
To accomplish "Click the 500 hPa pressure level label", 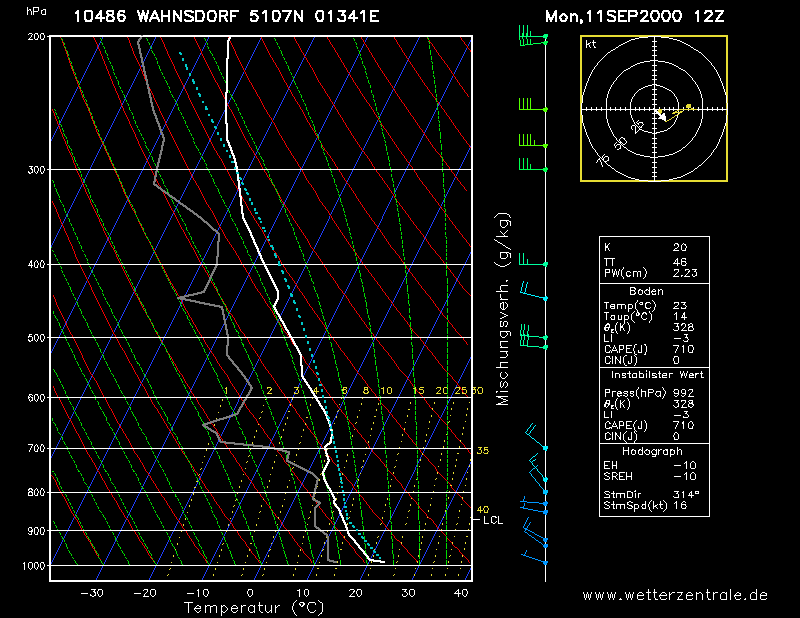I will pos(36,338).
